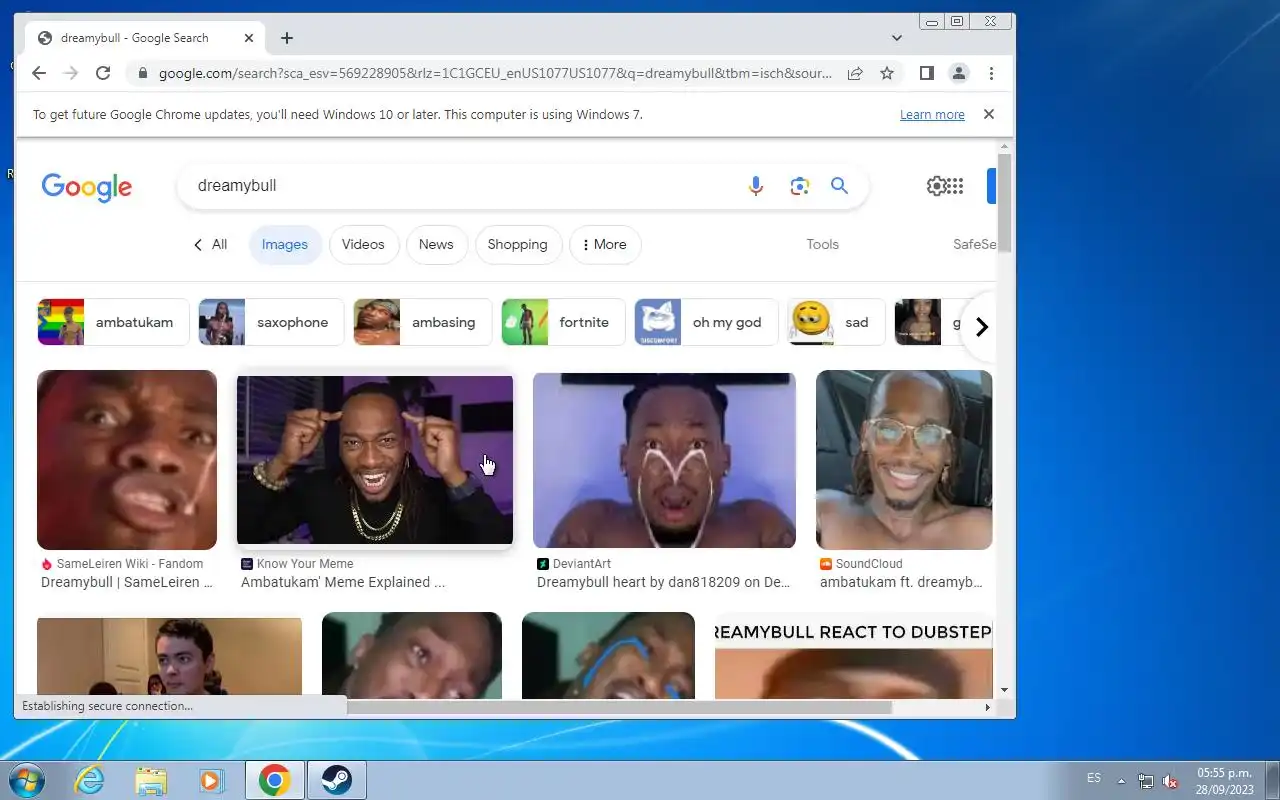1280x800 pixels.
Task: Switch to the All results tab
Action: (x=210, y=244)
